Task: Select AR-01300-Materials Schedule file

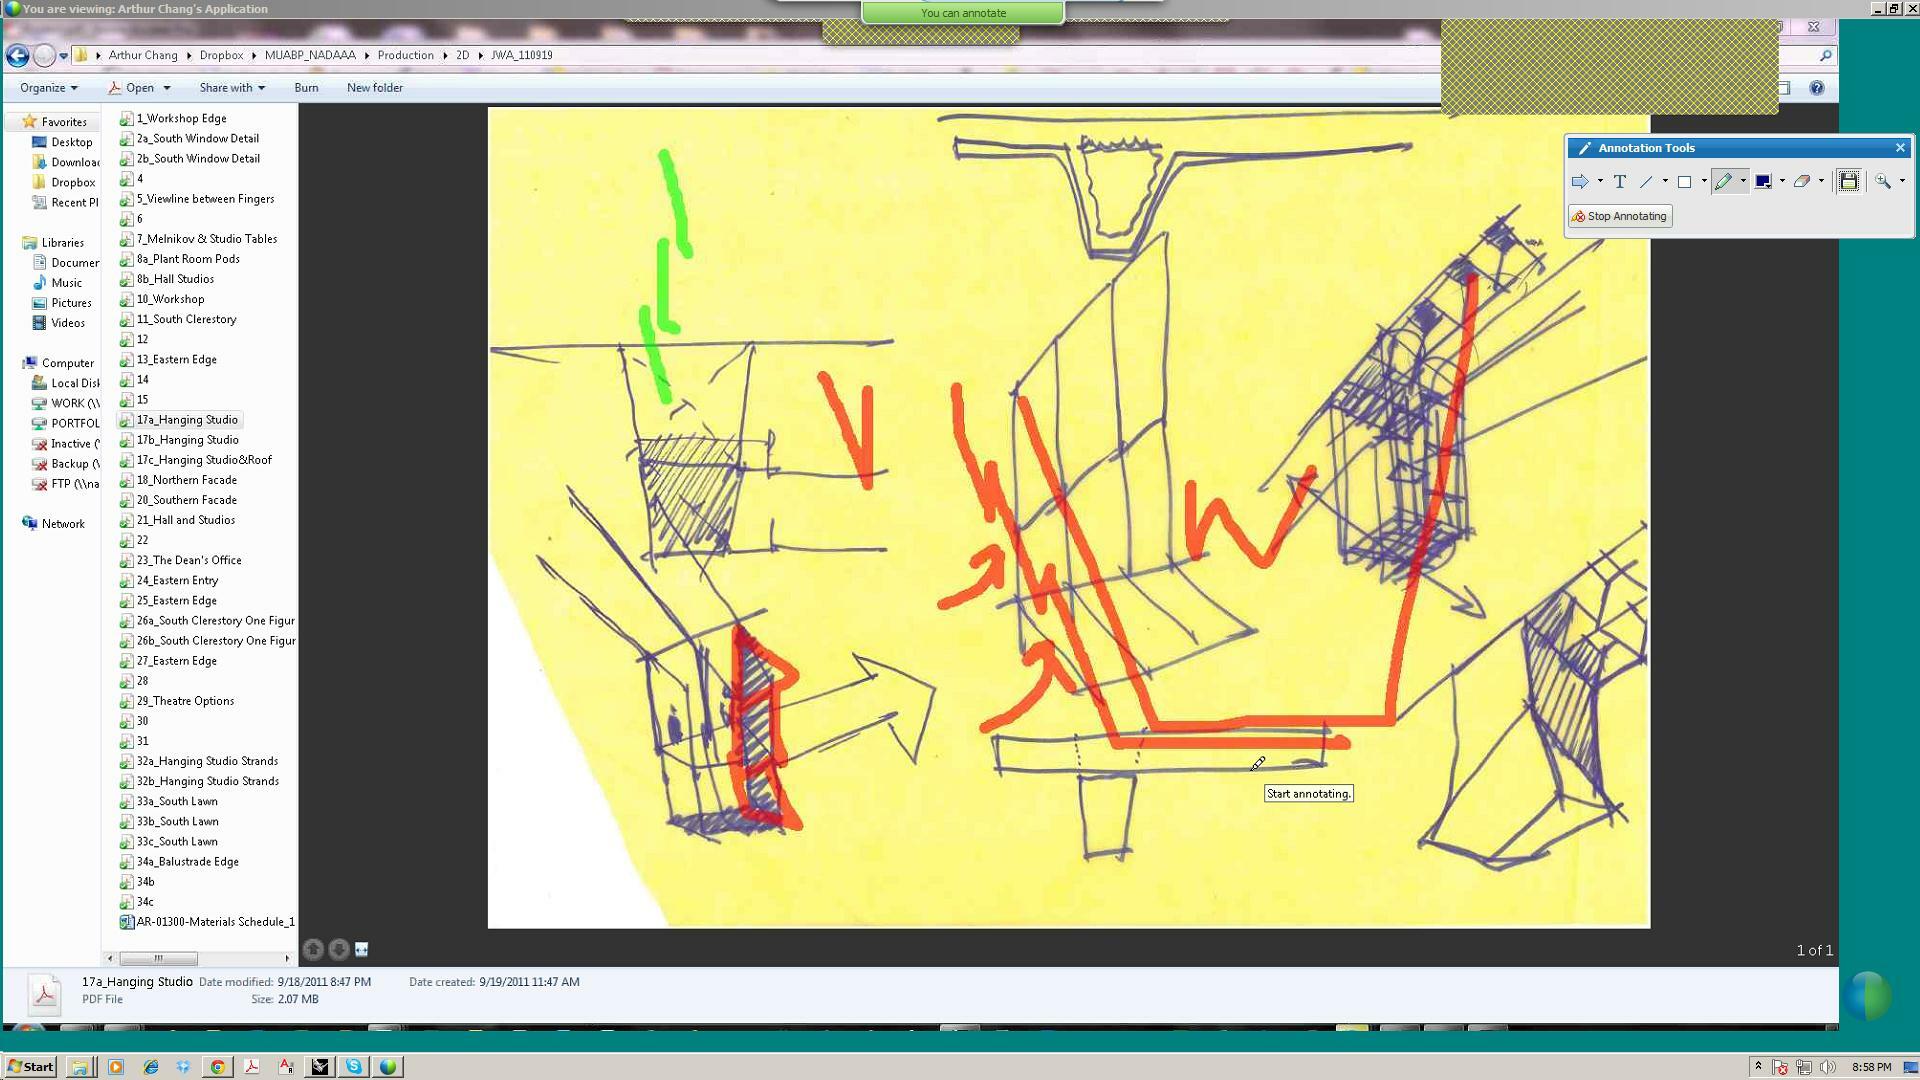Action: [x=207, y=922]
